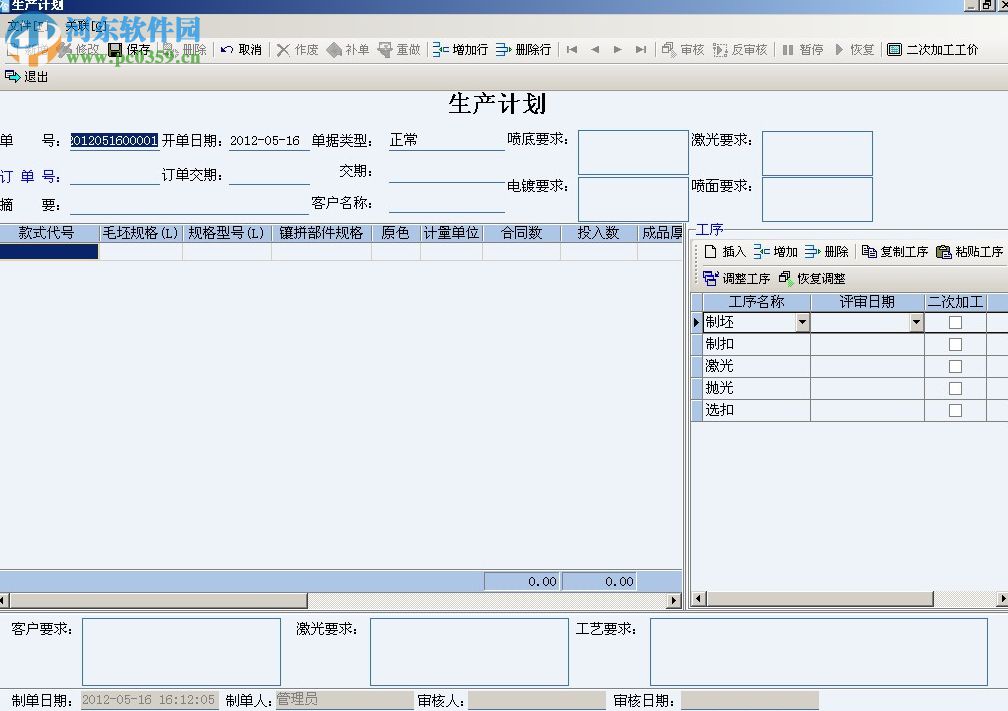
Task: Enable 二次加工 checkbox for 制坯 row
Action: (956, 322)
